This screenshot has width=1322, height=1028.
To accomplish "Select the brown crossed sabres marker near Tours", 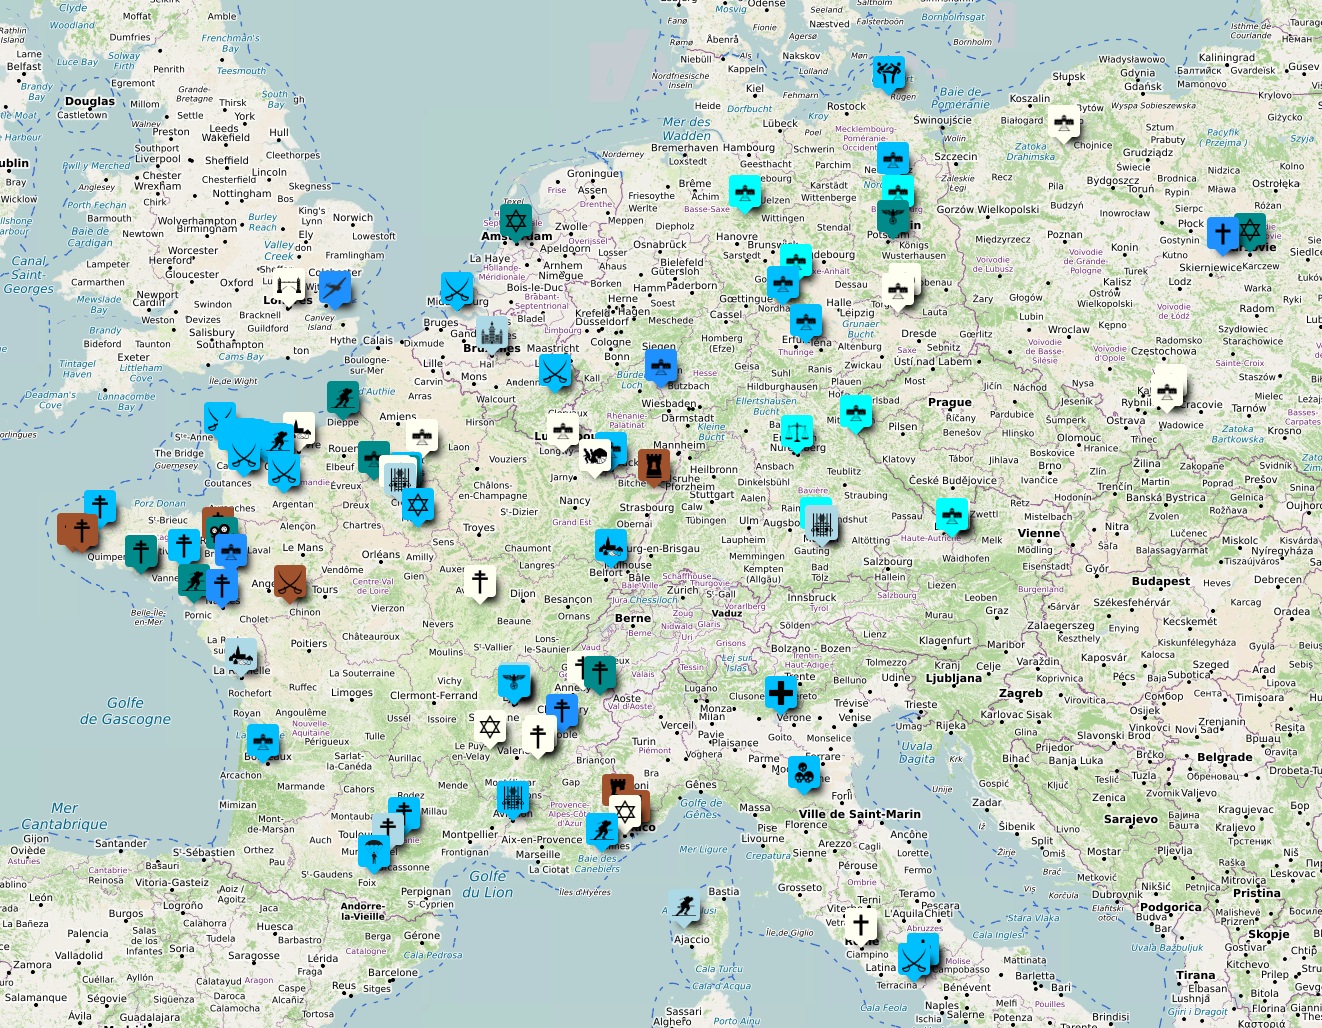I will click(x=290, y=580).
